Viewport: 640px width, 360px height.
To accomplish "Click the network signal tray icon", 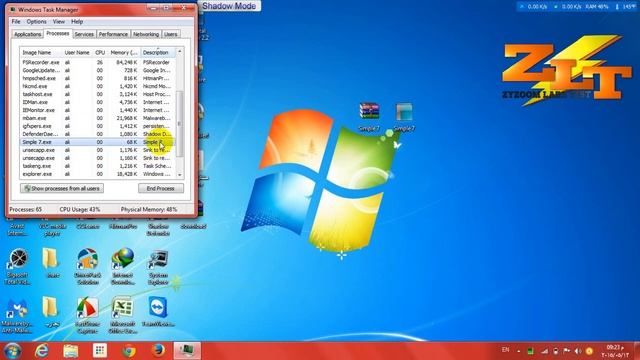I will coord(544,351).
